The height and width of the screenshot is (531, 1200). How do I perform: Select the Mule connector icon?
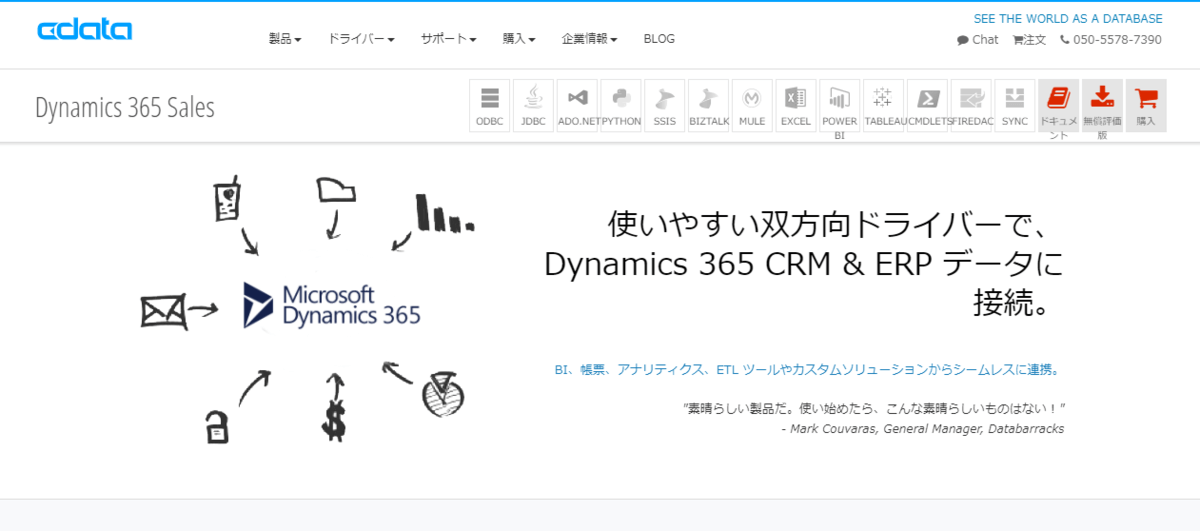pos(752,105)
